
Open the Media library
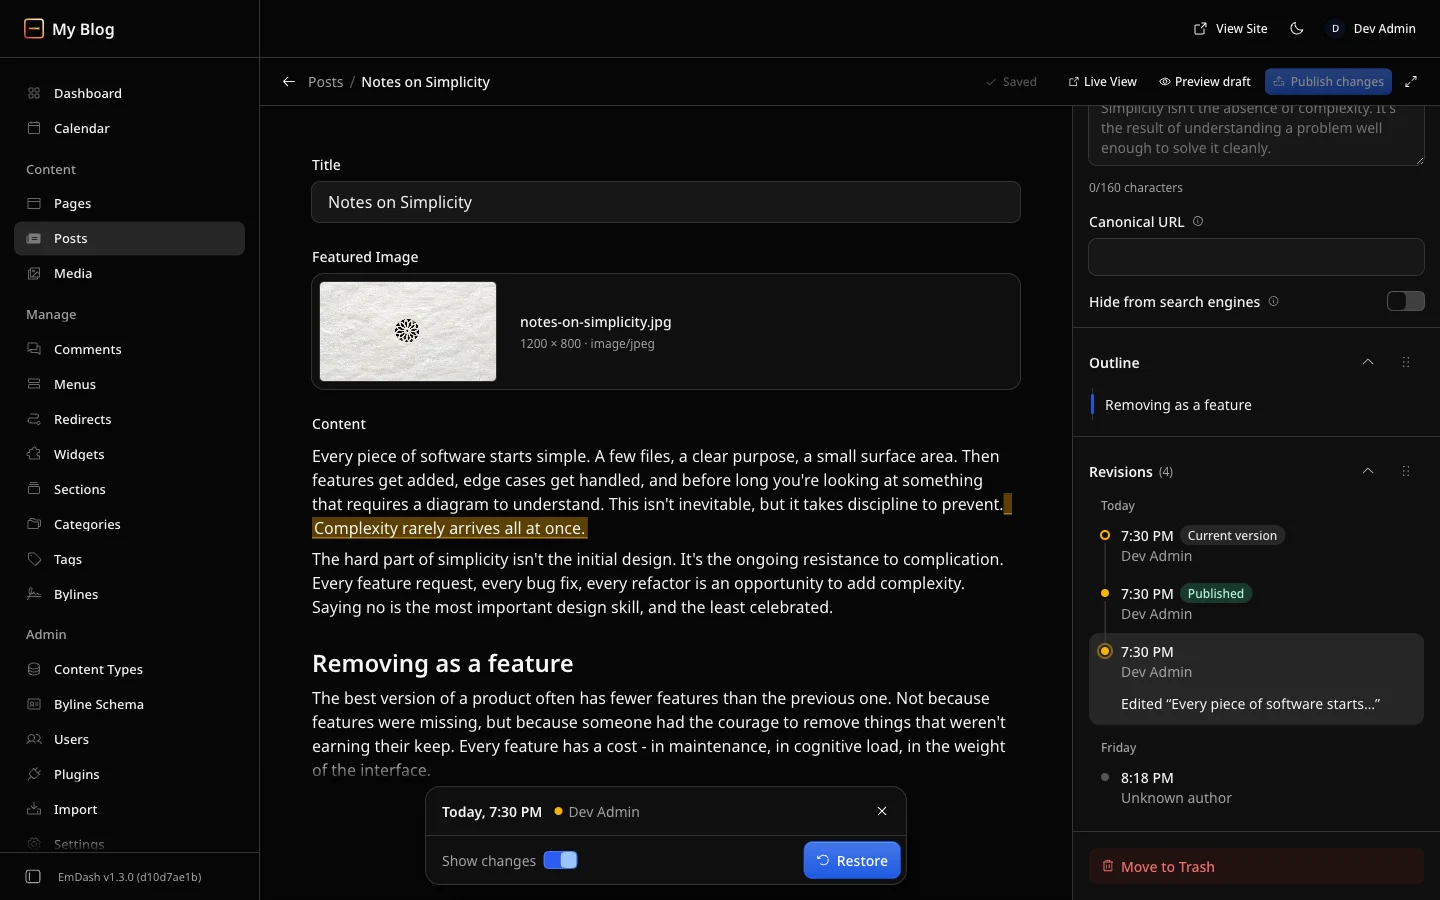point(129,273)
